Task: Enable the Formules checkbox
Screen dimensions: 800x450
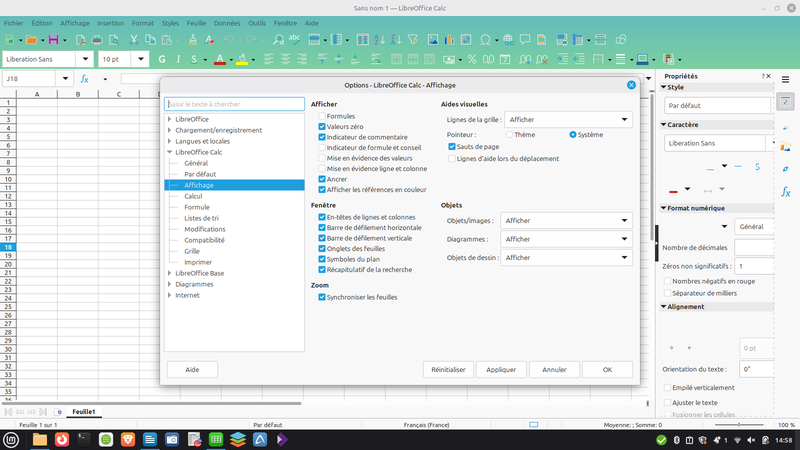Action: [x=322, y=116]
